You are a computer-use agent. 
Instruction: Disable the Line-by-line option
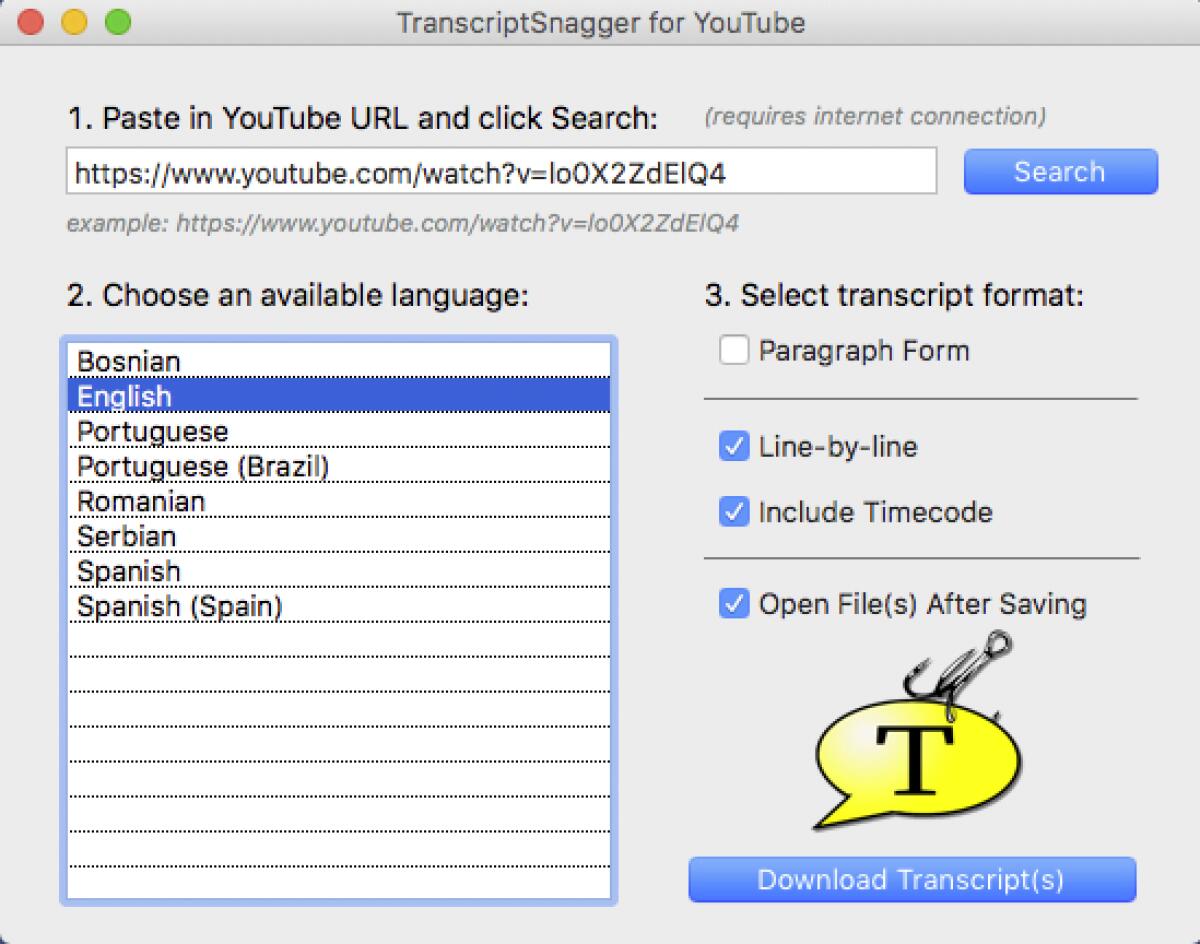point(735,447)
